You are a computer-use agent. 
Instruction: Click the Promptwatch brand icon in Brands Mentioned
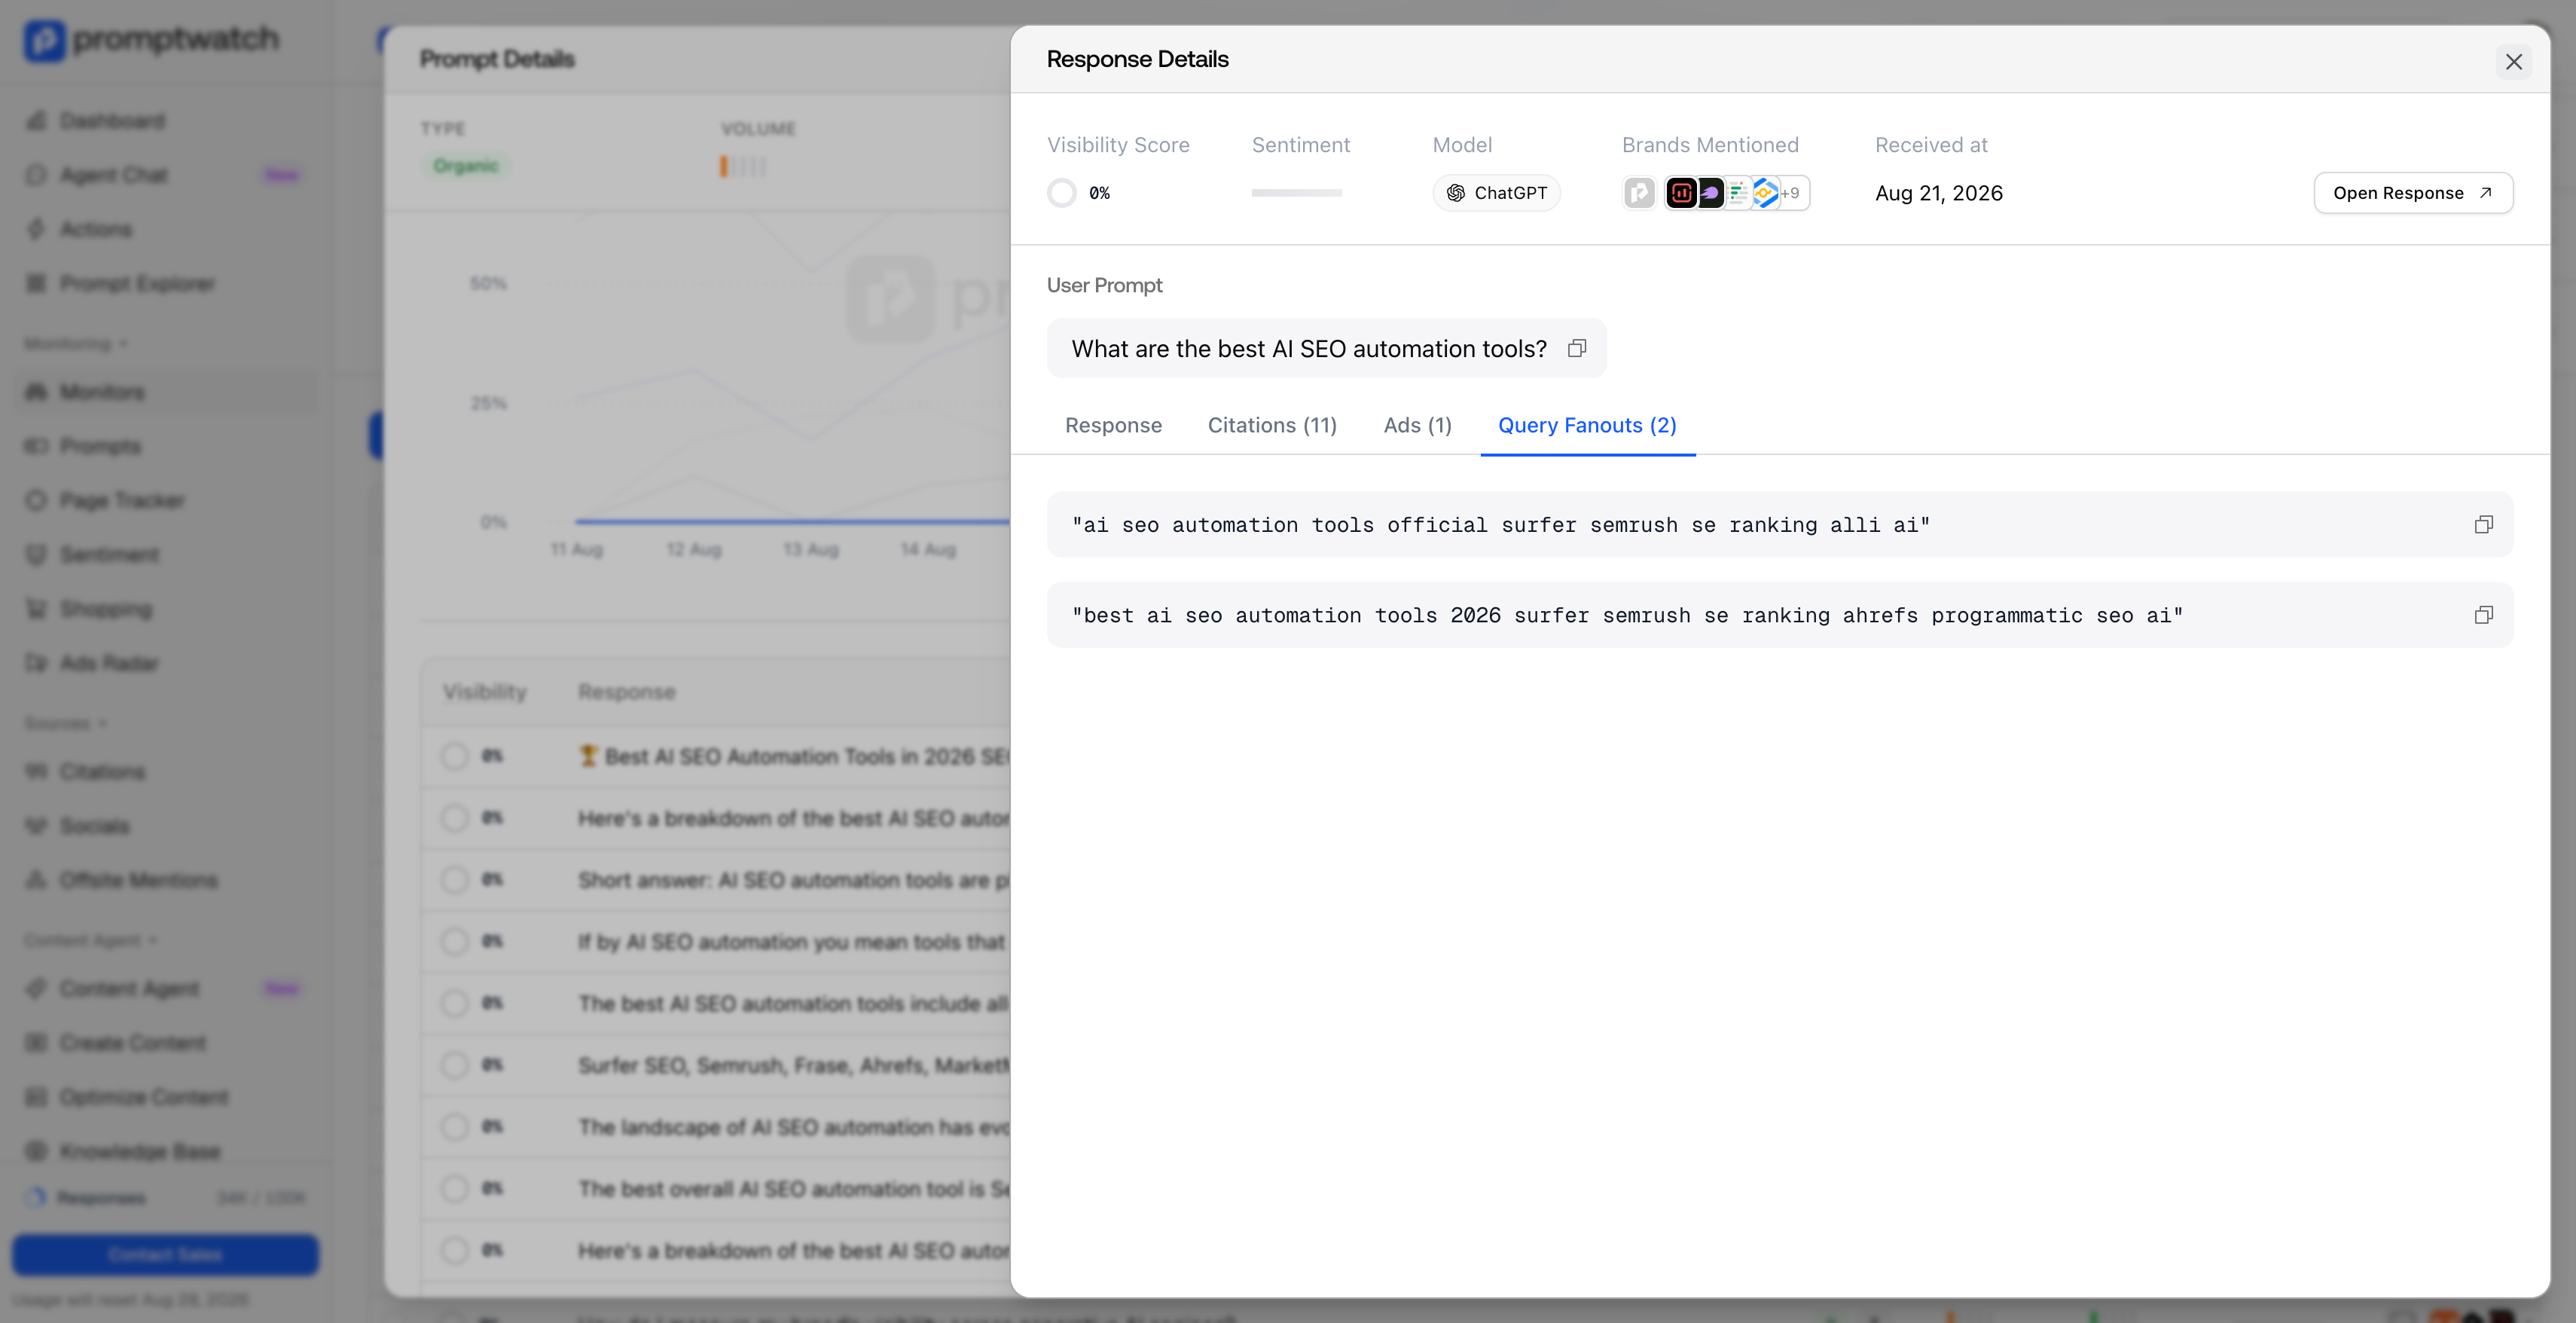click(x=1639, y=193)
